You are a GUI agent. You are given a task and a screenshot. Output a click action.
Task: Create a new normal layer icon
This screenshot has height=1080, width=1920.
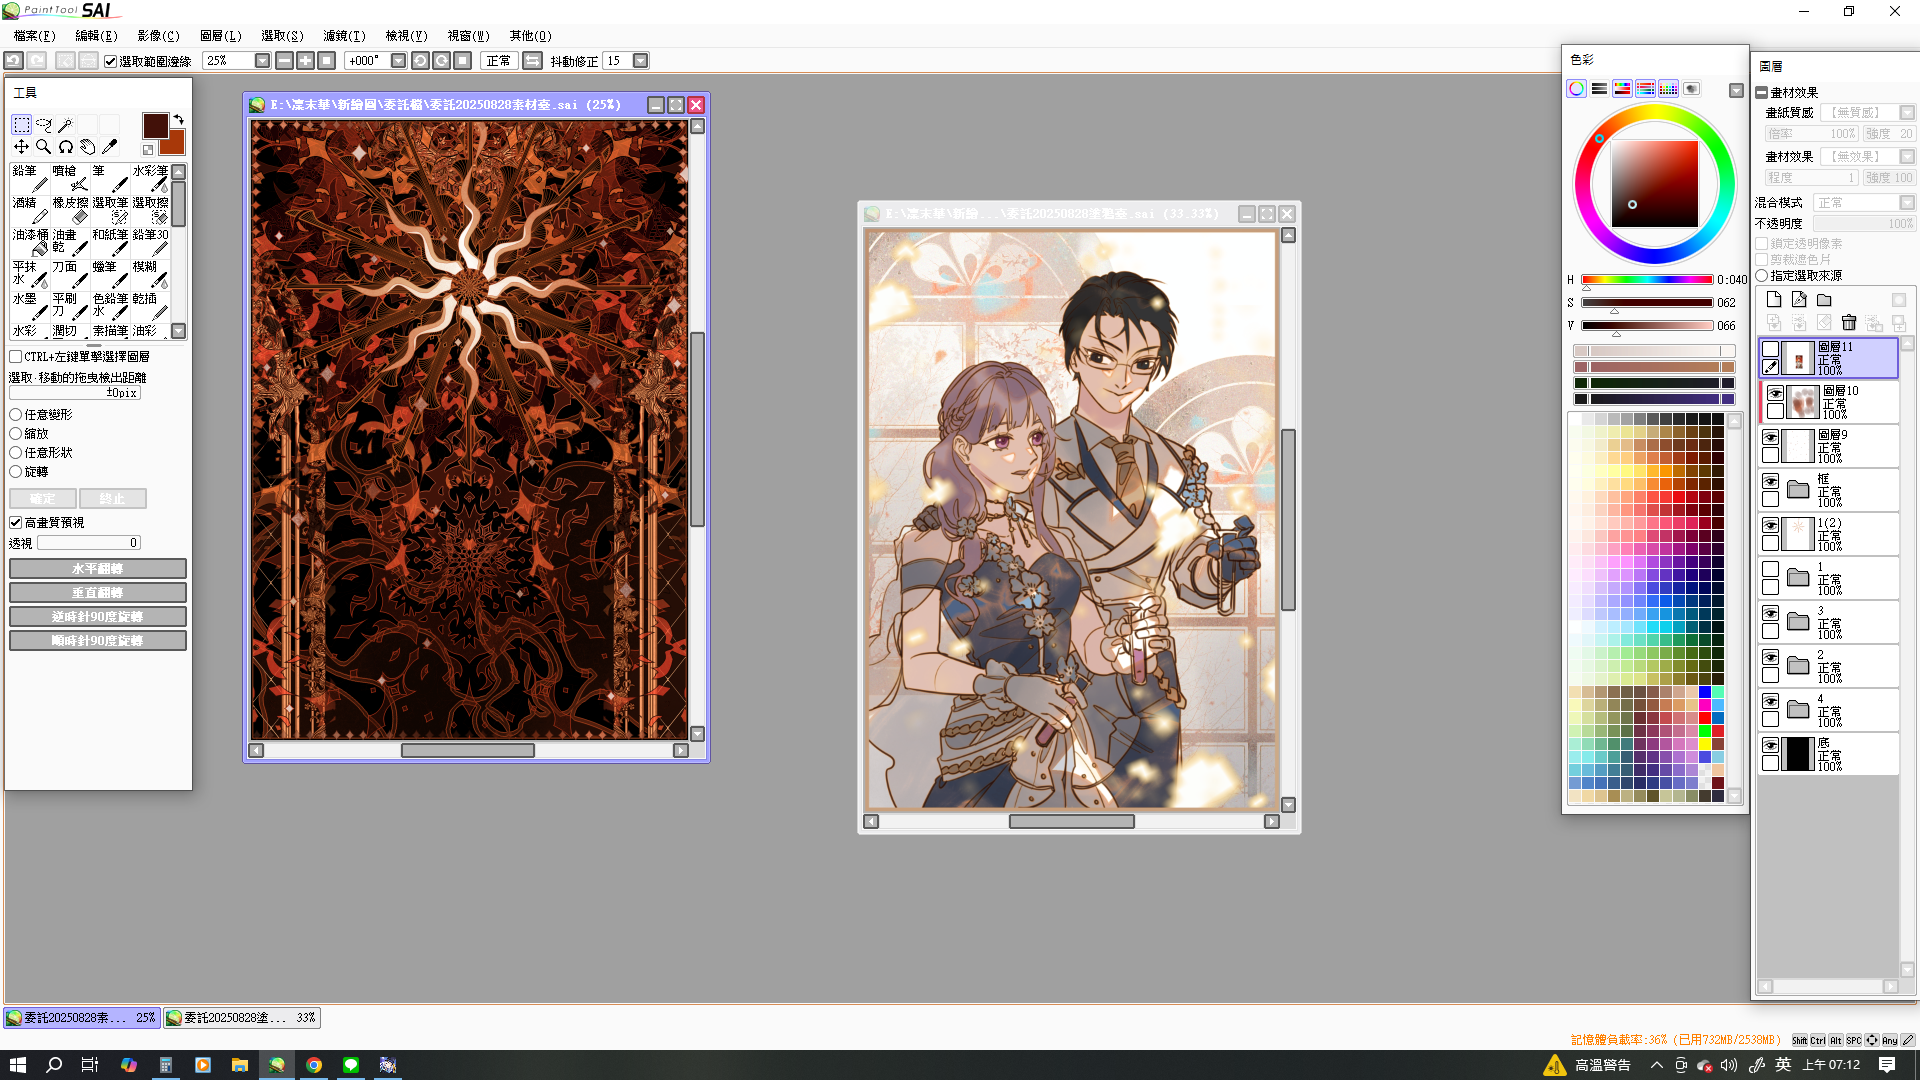(x=1774, y=299)
